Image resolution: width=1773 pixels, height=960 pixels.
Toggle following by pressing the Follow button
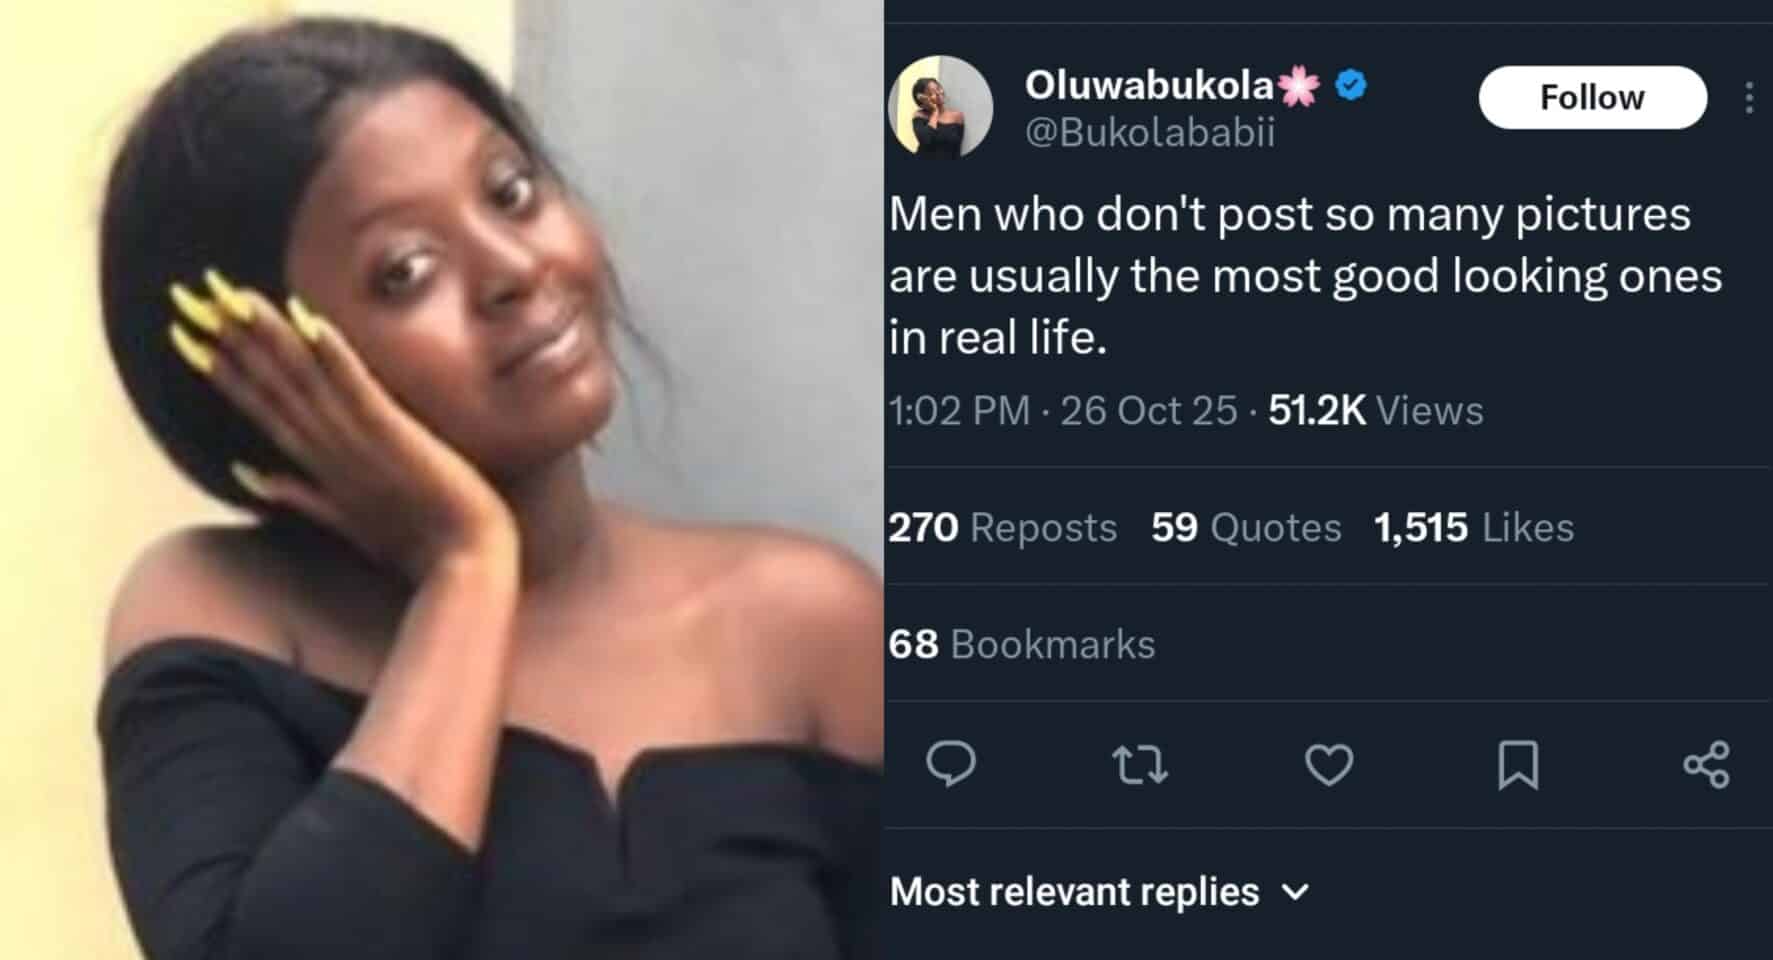(x=1591, y=97)
